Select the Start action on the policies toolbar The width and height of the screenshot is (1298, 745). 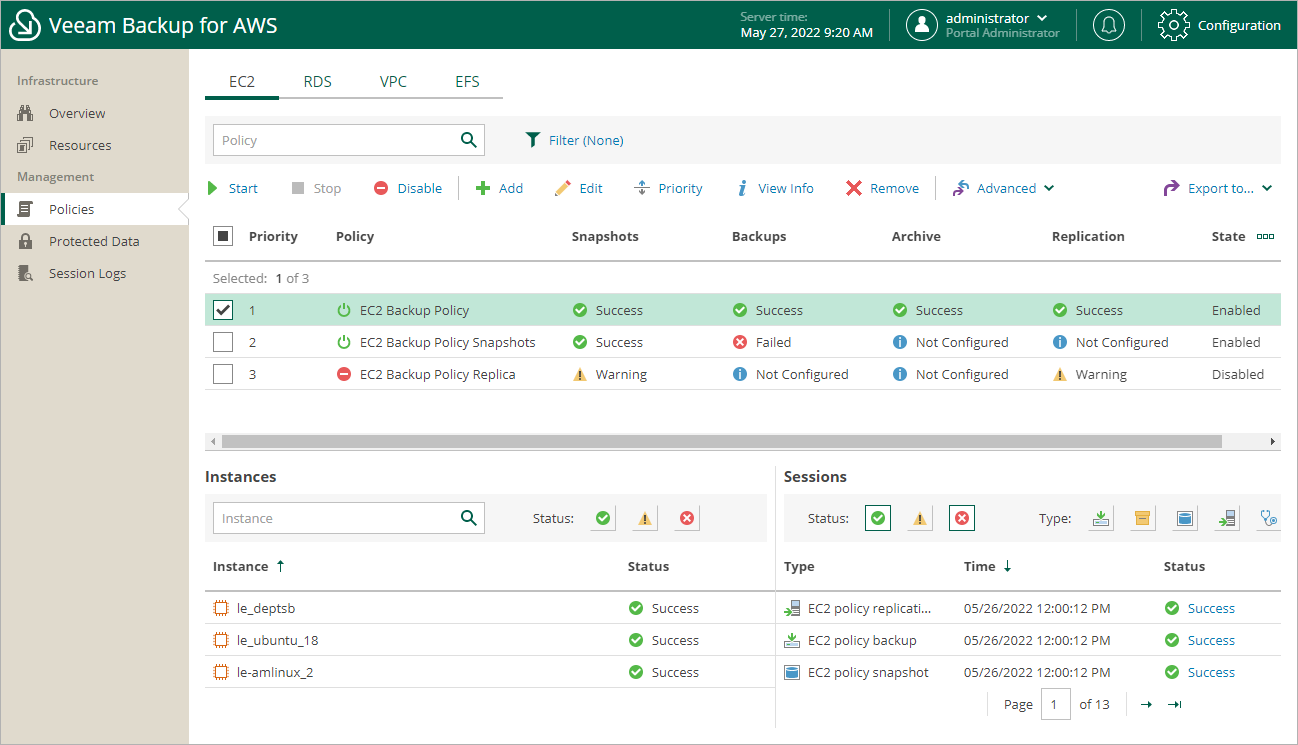(x=240, y=188)
